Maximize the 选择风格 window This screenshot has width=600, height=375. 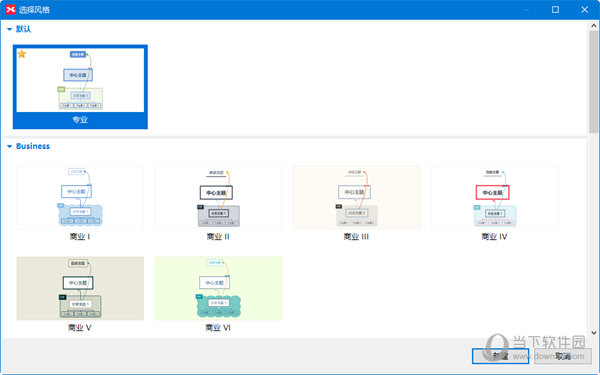tap(555, 10)
